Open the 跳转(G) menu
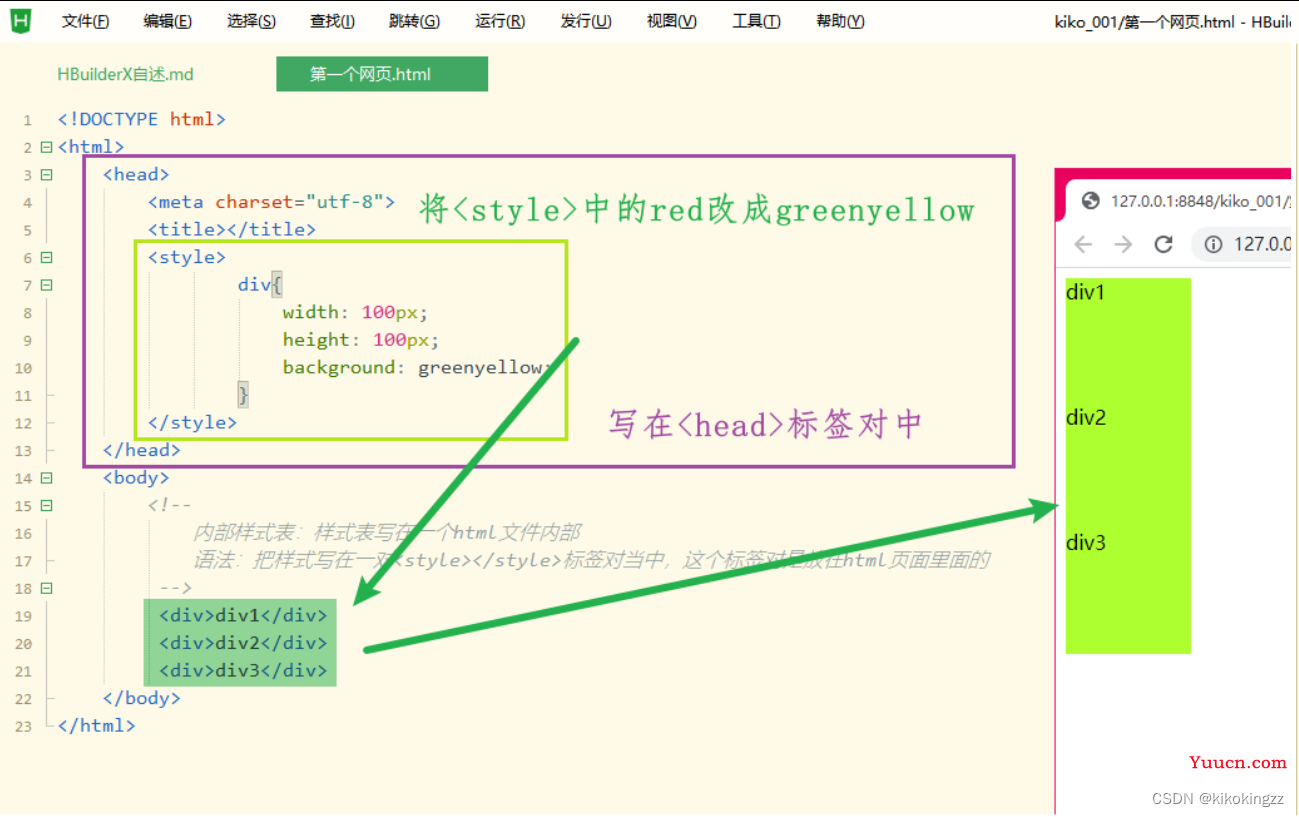 pos(414,21)
